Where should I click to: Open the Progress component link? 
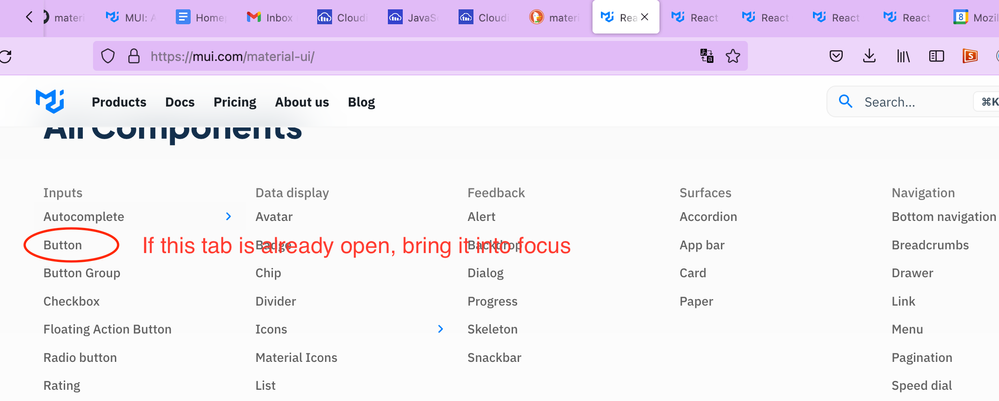(492, 301)
